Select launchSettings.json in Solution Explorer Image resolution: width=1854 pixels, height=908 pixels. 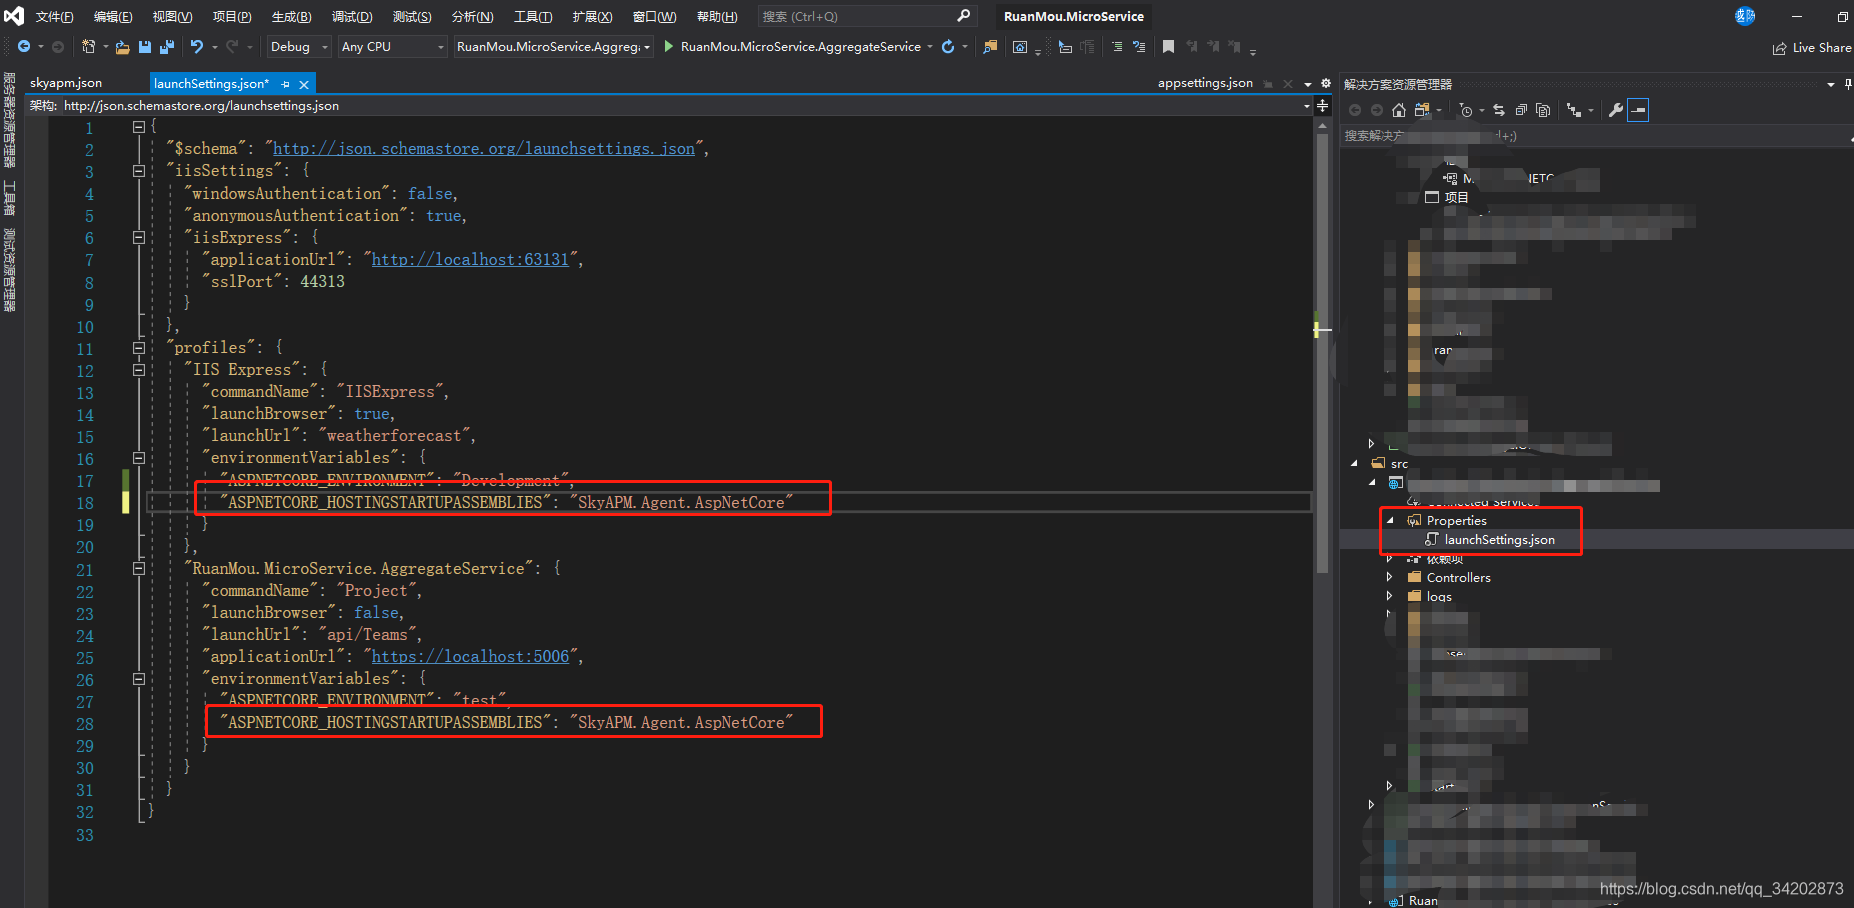click(x=1499, y=539)
